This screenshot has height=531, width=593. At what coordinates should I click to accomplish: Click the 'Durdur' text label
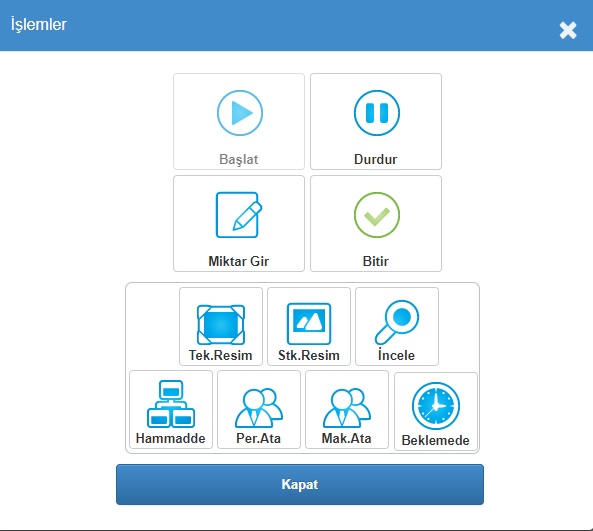[376, 159]
